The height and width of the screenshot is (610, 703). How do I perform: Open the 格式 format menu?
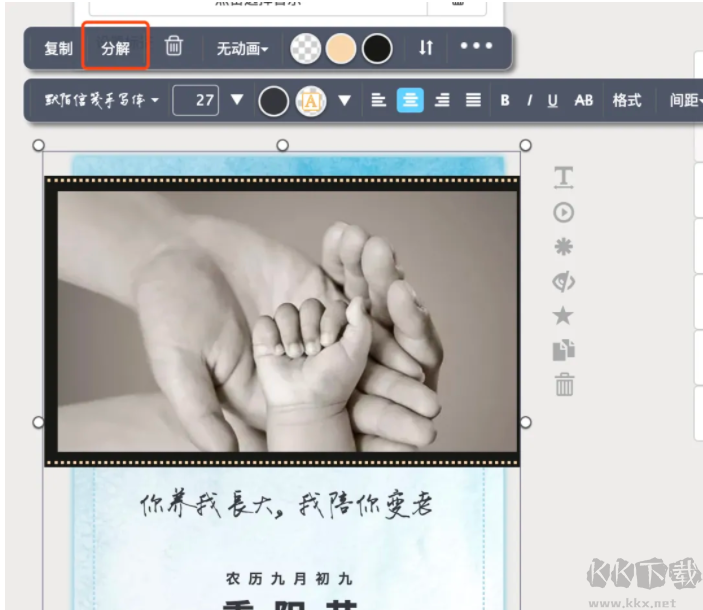click(627, 100)
